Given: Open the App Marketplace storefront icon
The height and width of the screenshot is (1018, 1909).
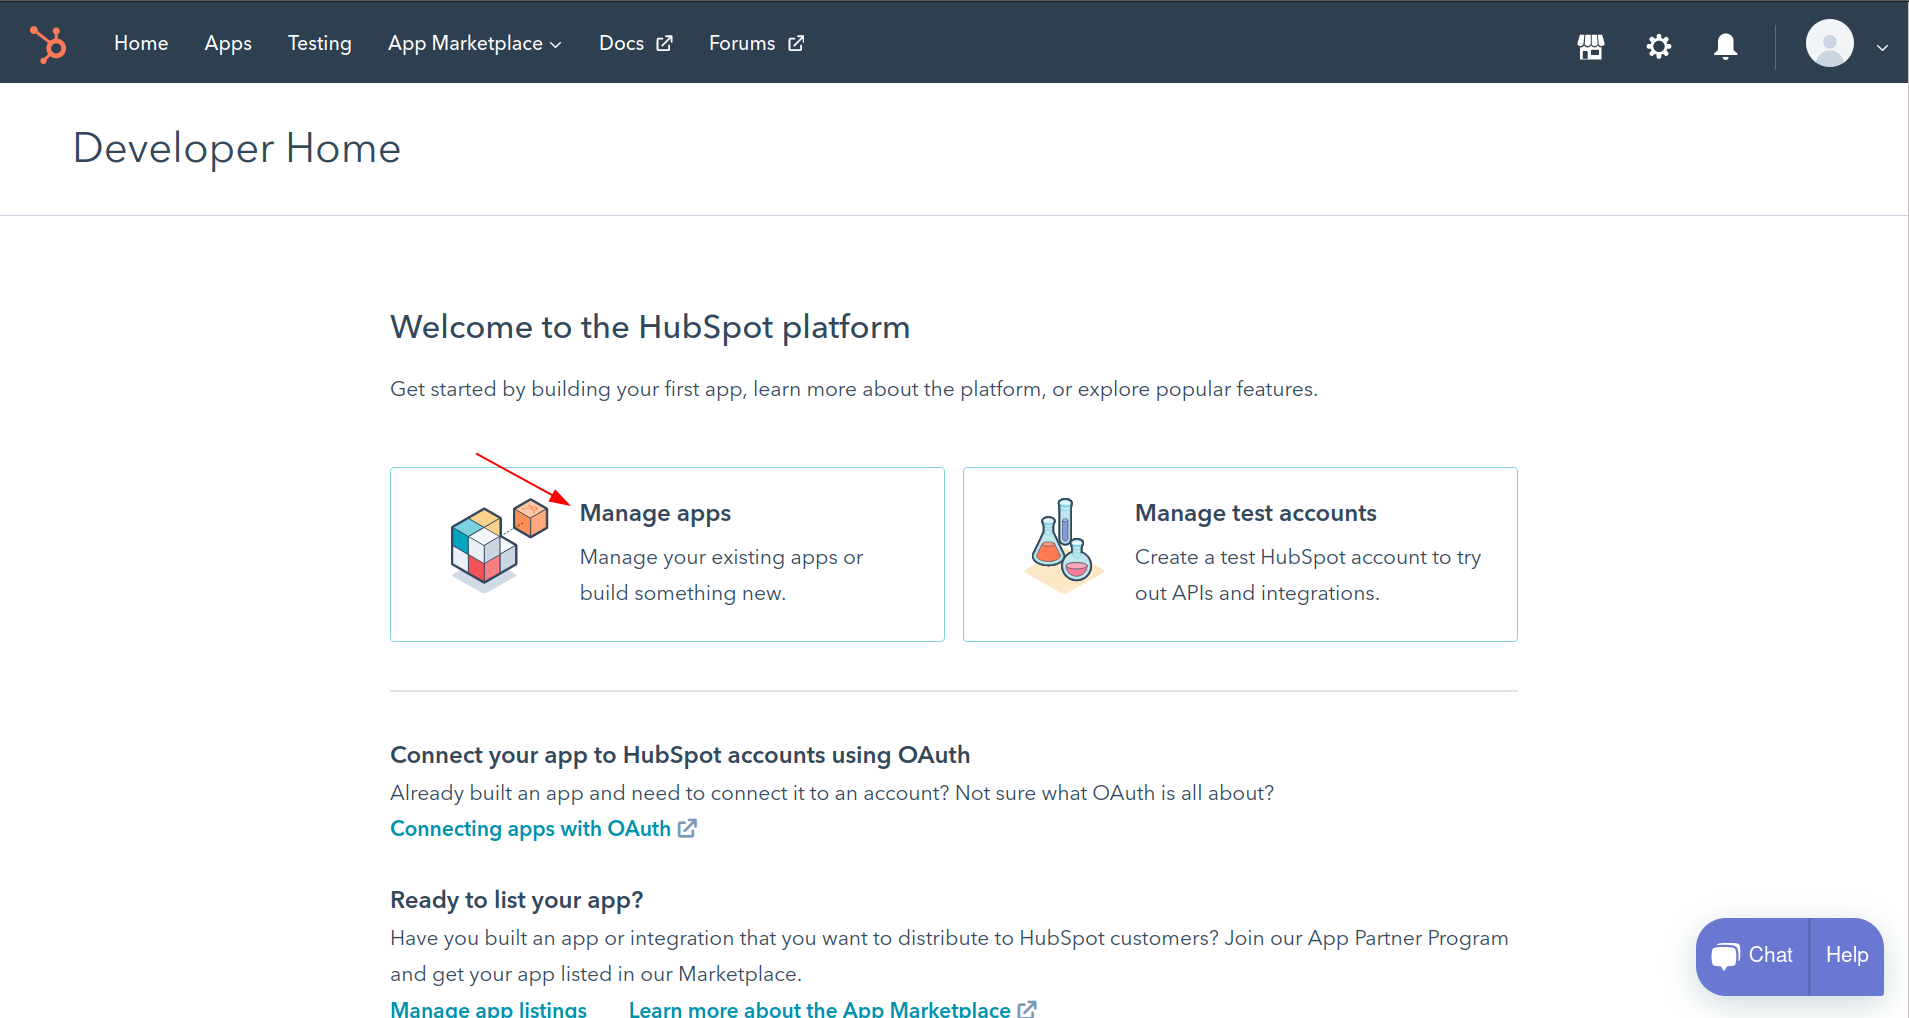Looking at the screenshot, I should click(x=1589, y=45).
